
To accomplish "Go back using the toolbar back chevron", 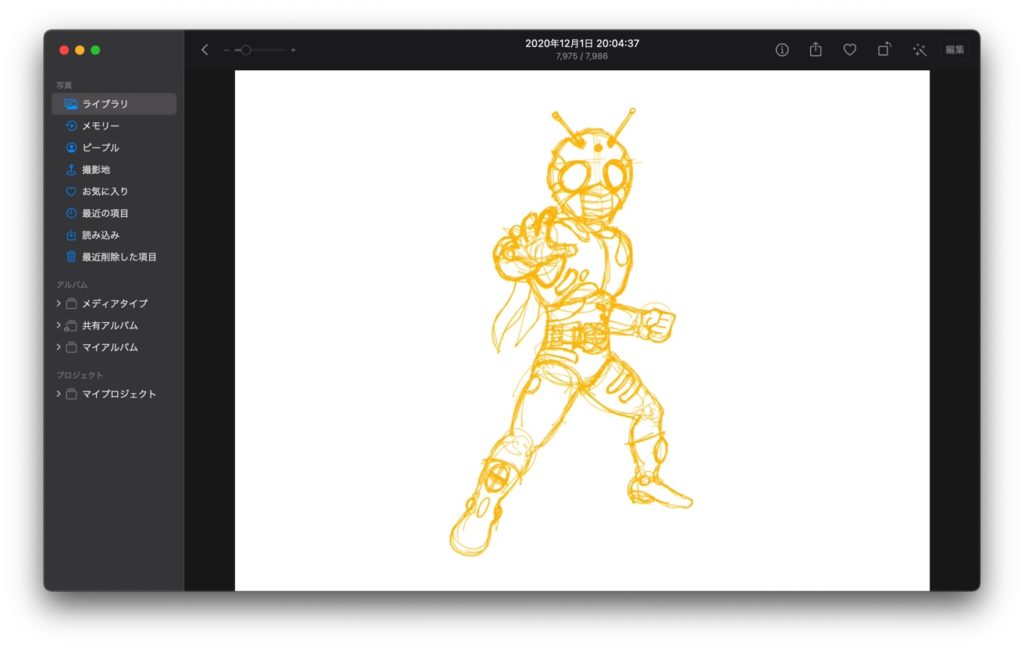I will [204, 50].
